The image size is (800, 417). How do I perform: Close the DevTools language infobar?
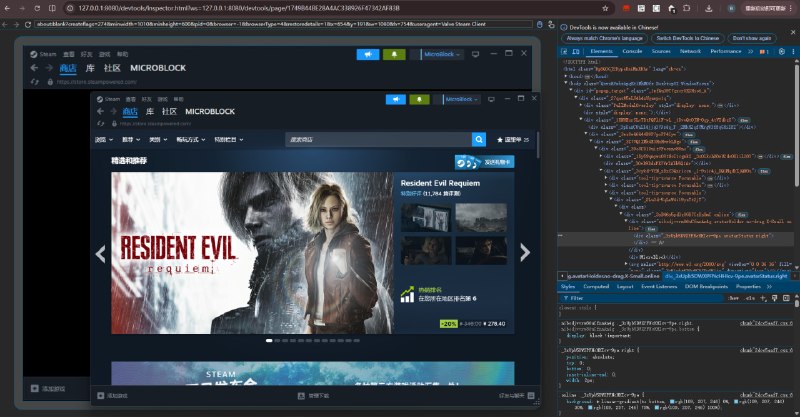tap(793, 32)
